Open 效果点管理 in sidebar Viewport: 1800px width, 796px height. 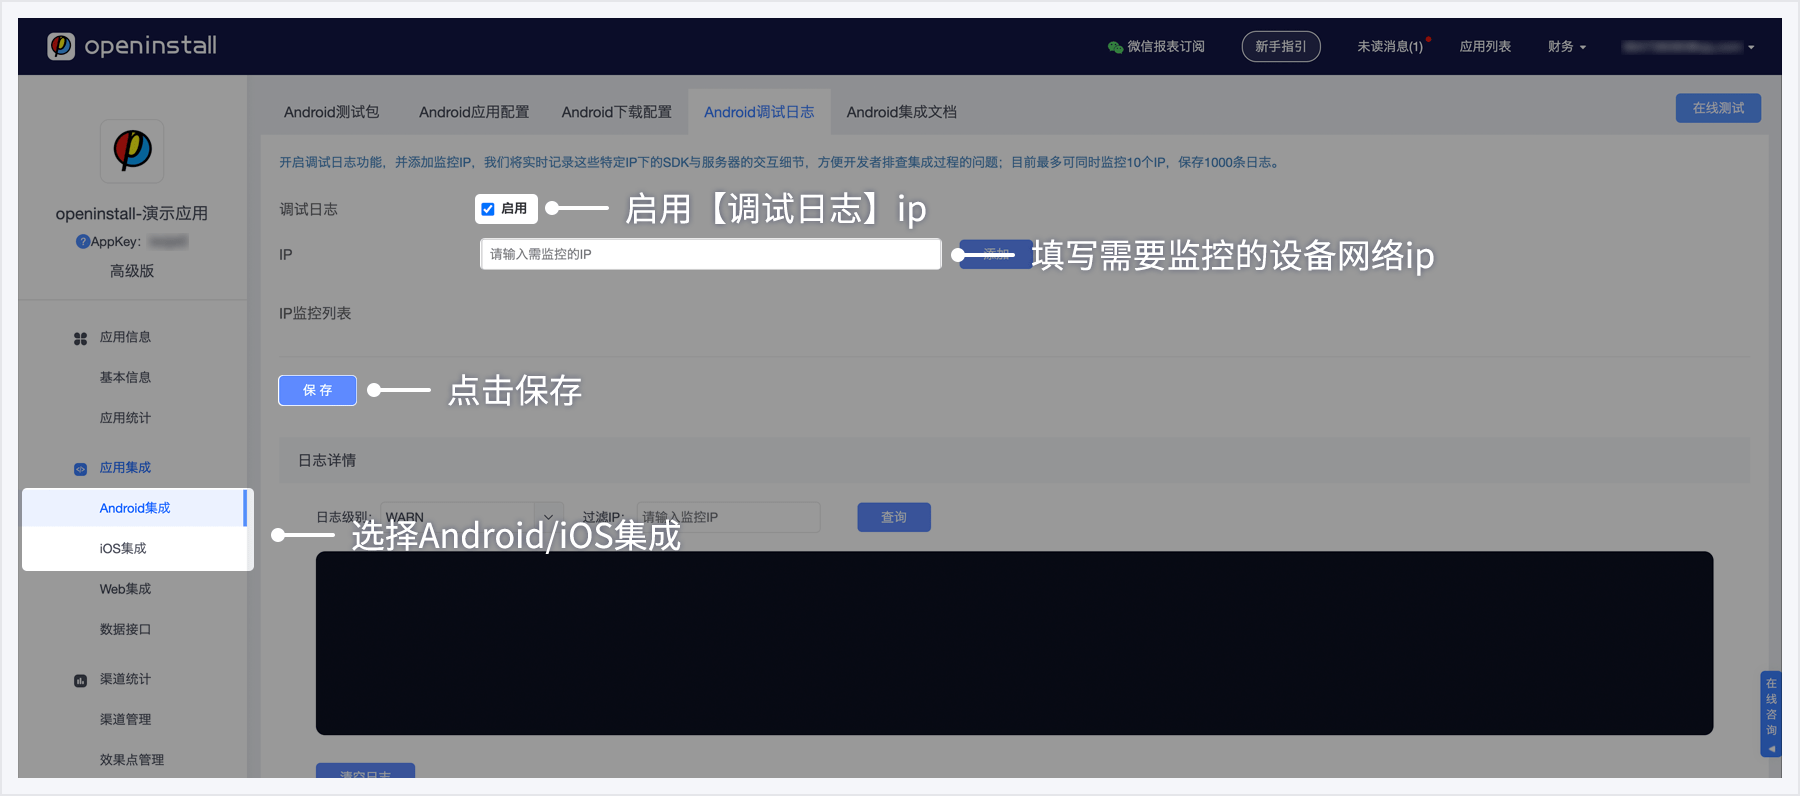(x=132, y=760)
